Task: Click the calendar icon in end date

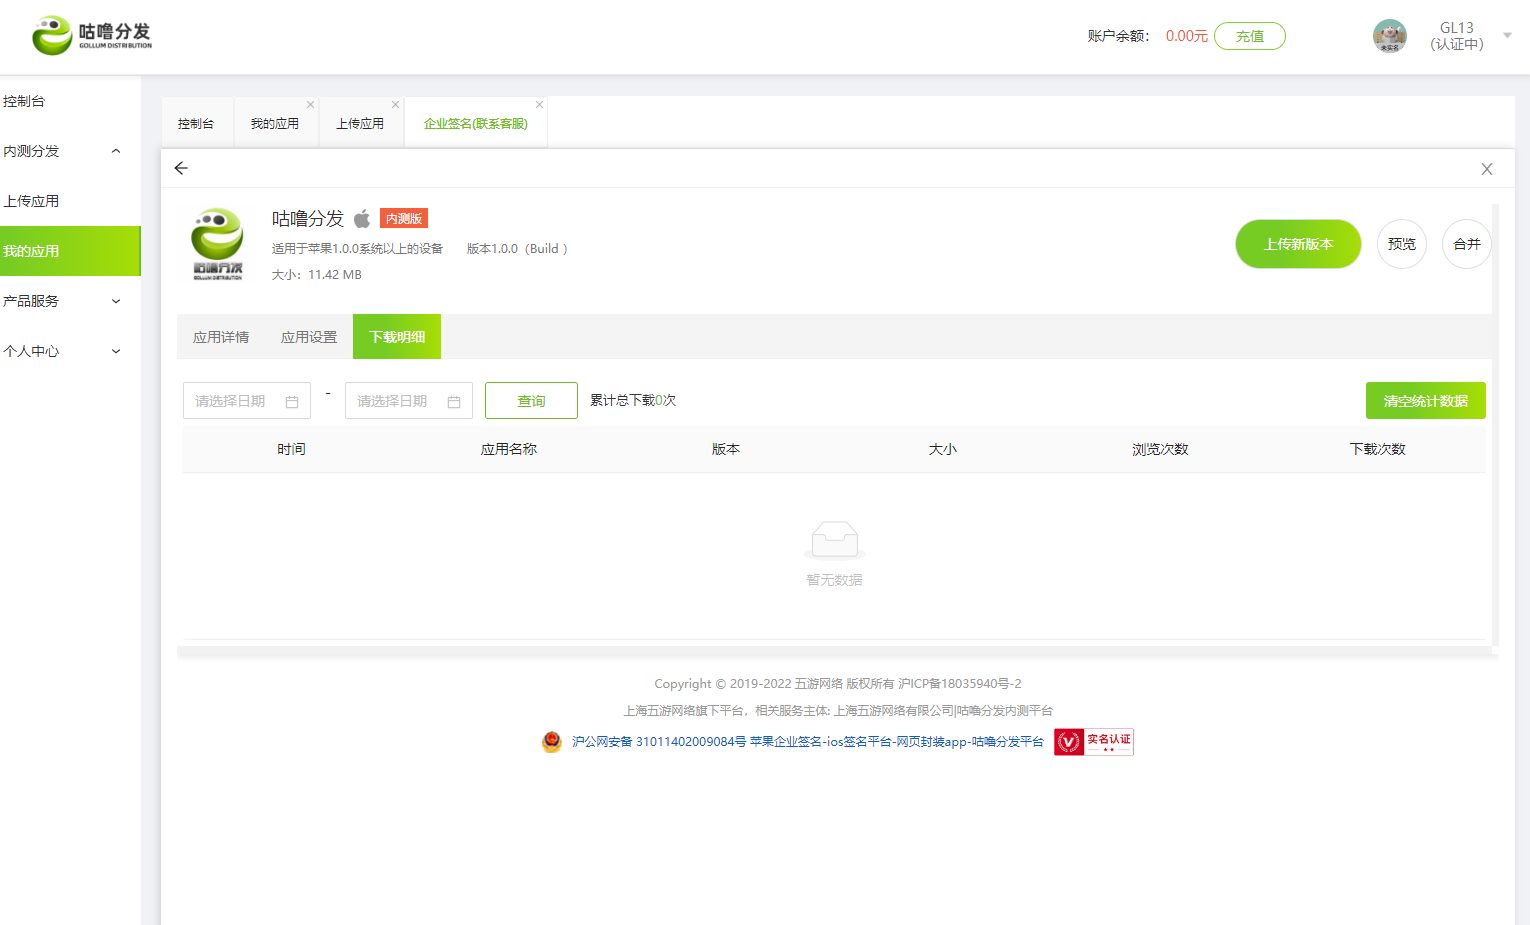Action: click(454, 401)
